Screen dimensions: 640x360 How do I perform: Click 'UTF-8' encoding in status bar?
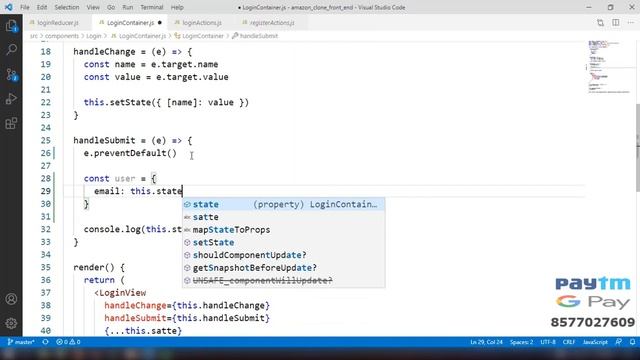(548, 342)
